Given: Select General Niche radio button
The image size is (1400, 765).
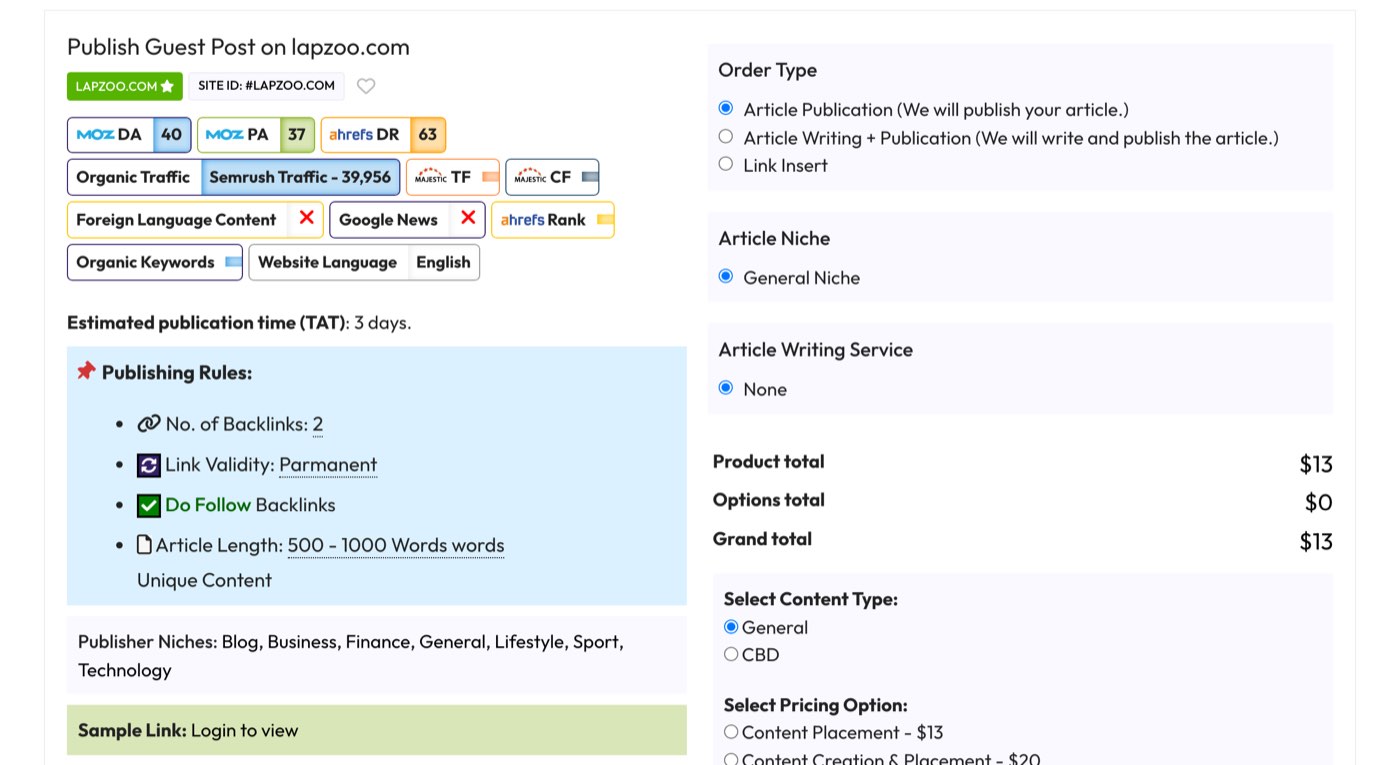Looking at the screenshot, I should [726, 276].
